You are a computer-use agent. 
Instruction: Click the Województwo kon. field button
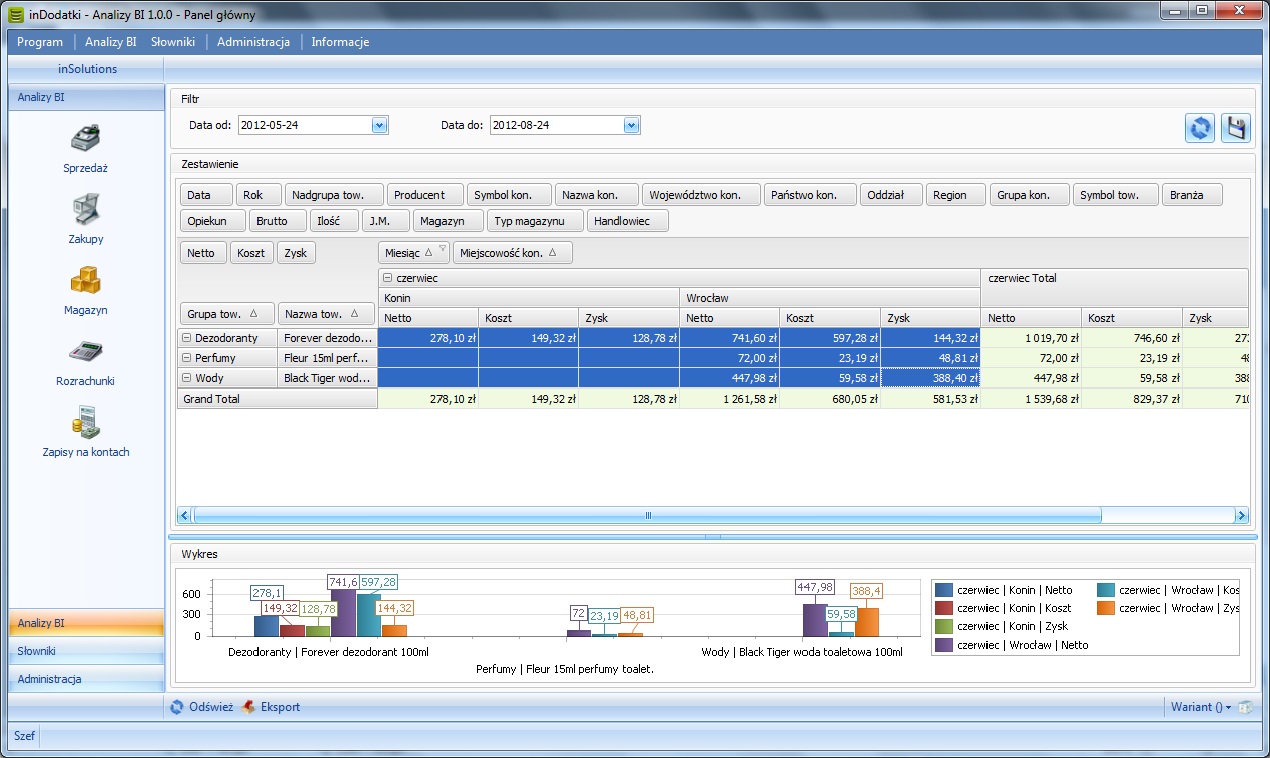point(700,195)
